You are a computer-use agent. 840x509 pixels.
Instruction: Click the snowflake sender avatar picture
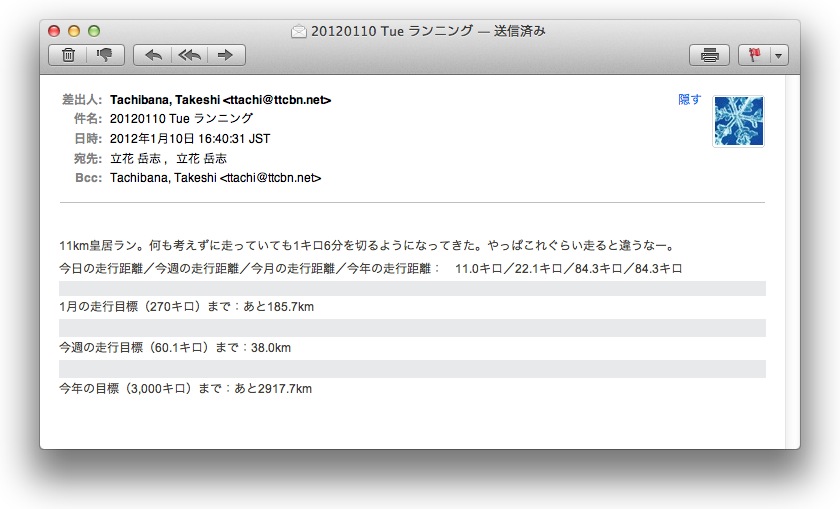pos(738,121)
